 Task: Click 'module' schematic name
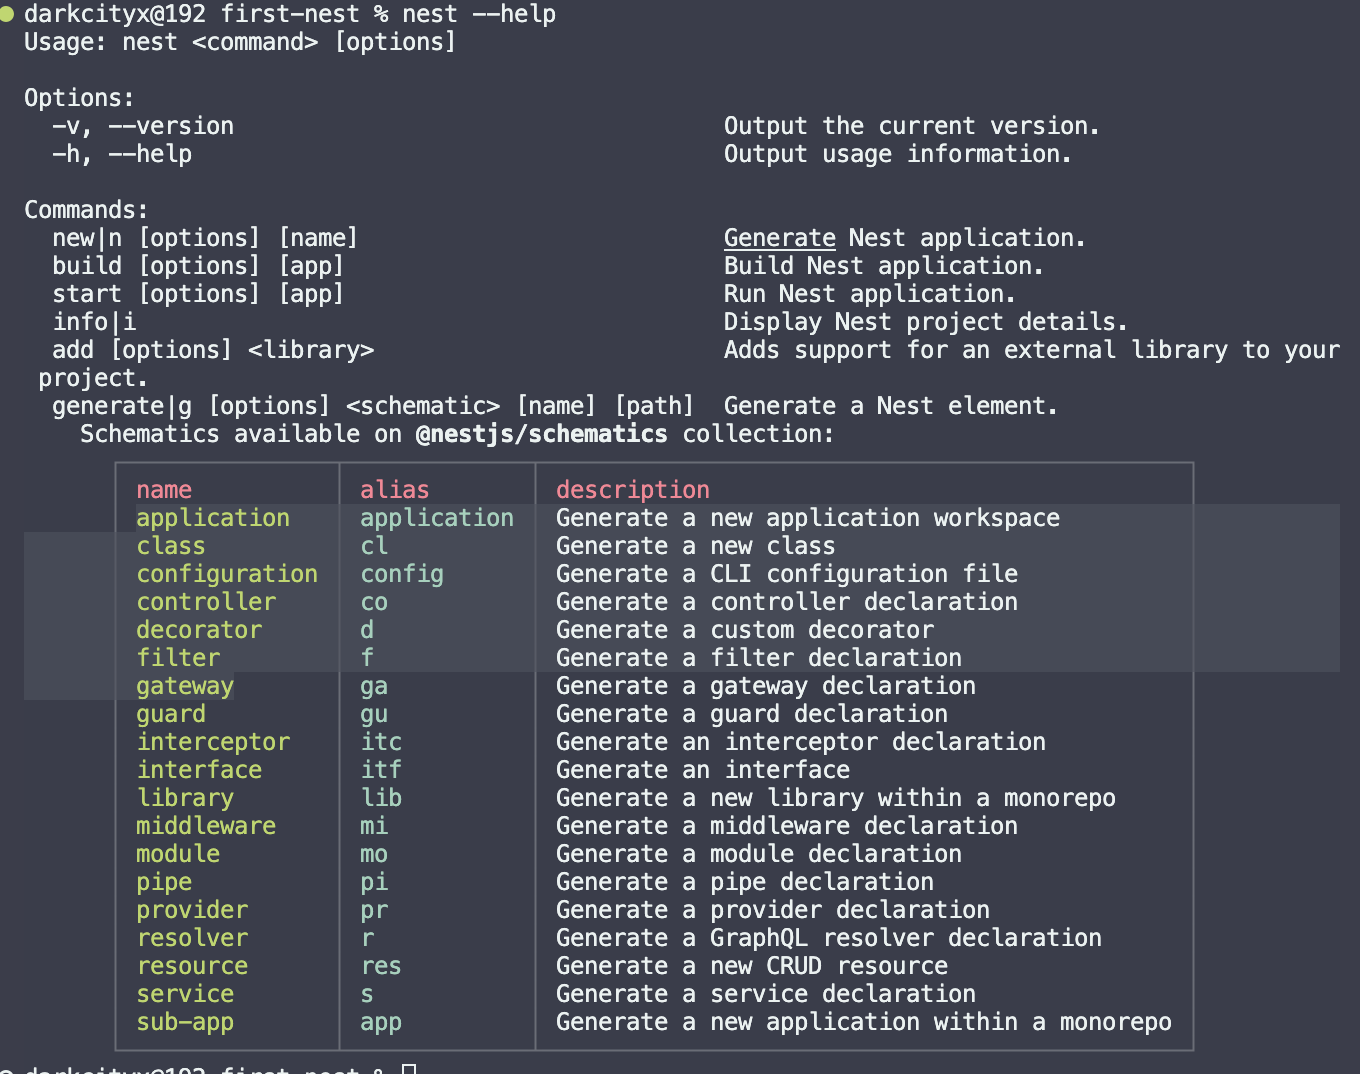178,854
